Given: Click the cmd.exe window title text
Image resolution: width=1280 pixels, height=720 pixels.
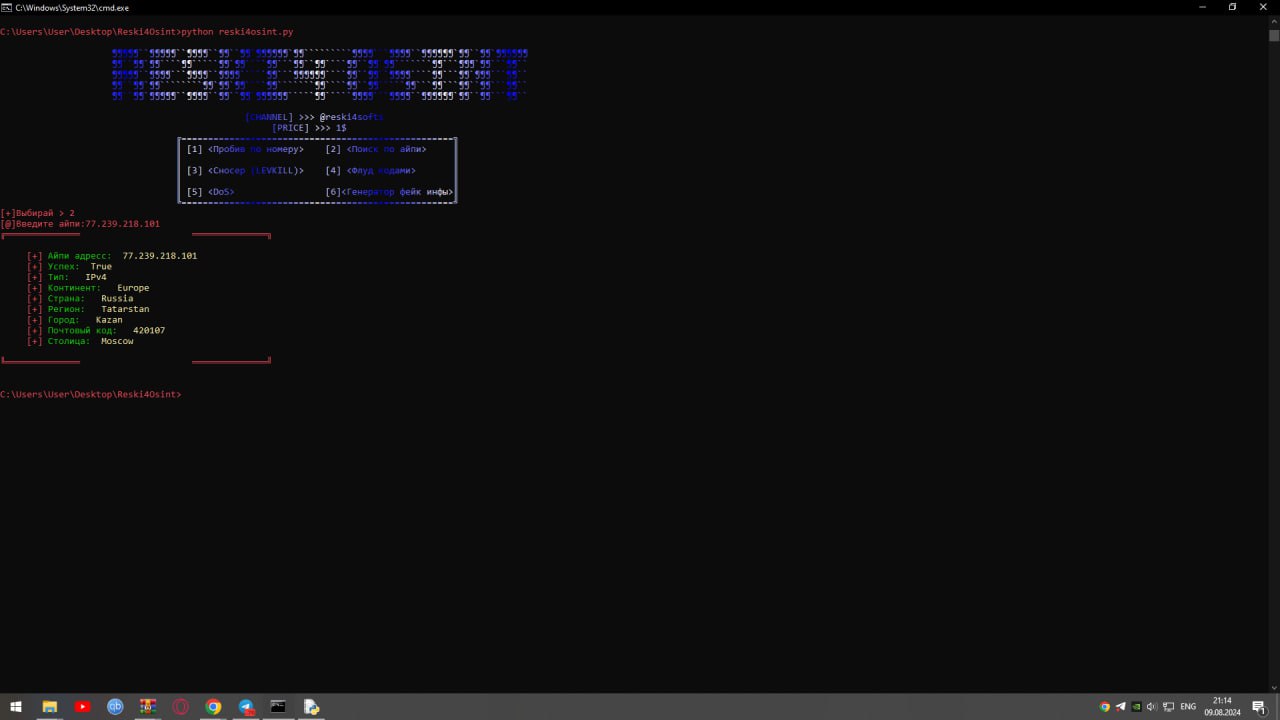Looking at the screenshot, I should 72,7.
